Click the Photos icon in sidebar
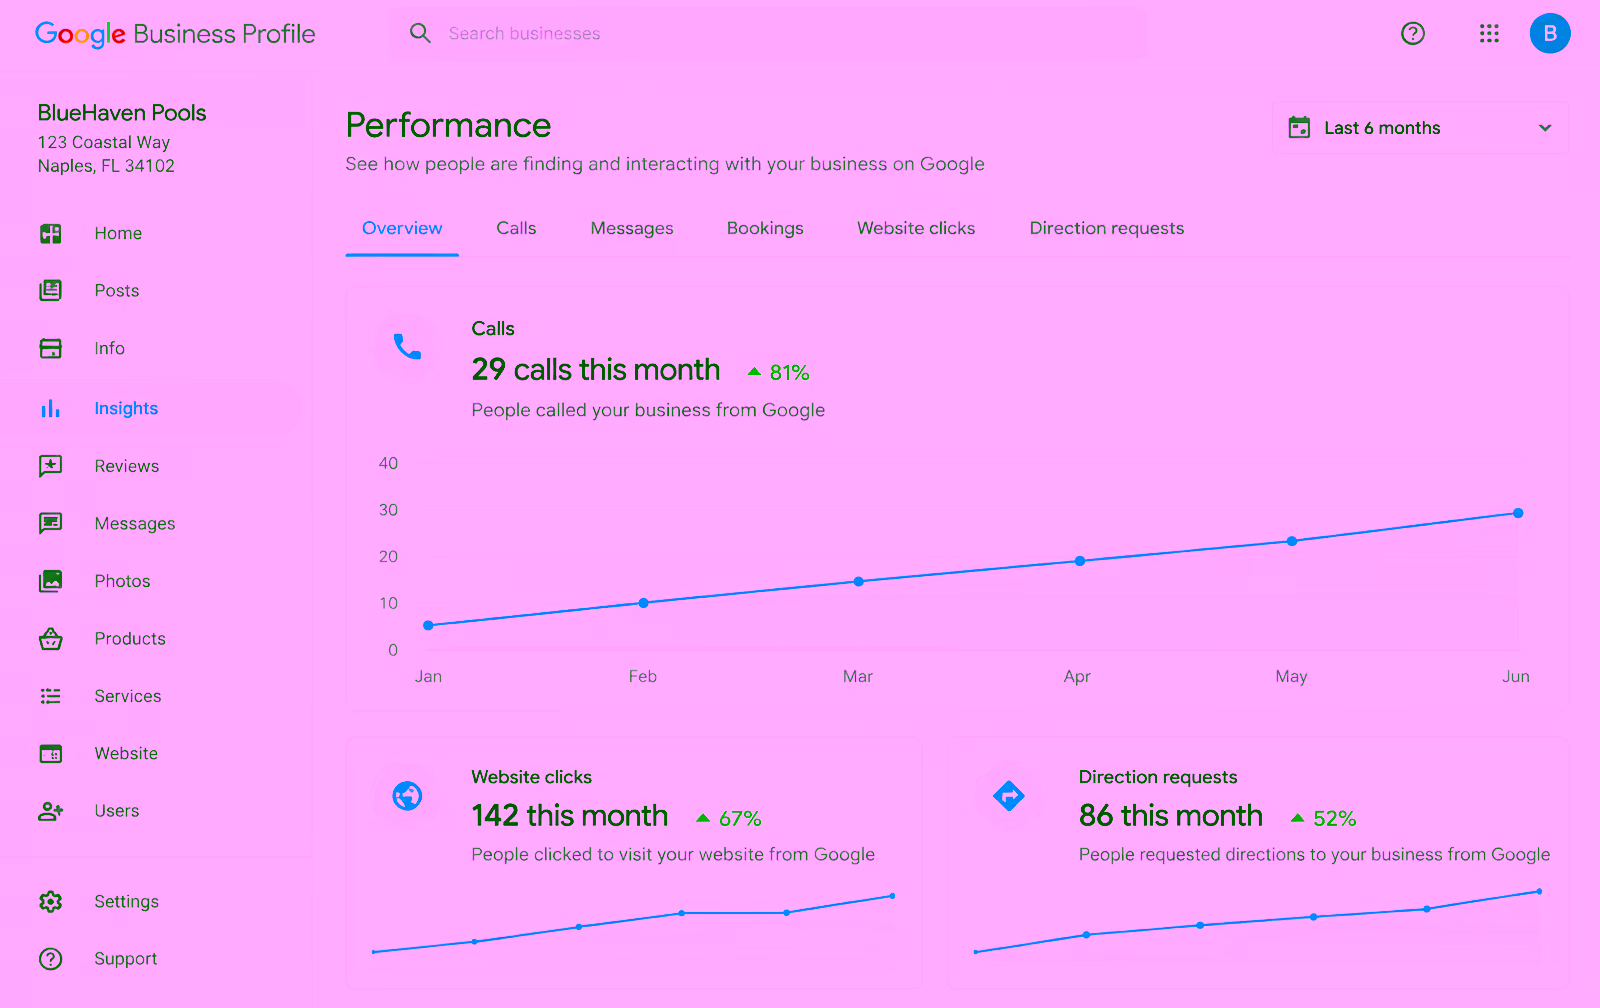This screenshot has width=1600, height=1008. [51, 581]
